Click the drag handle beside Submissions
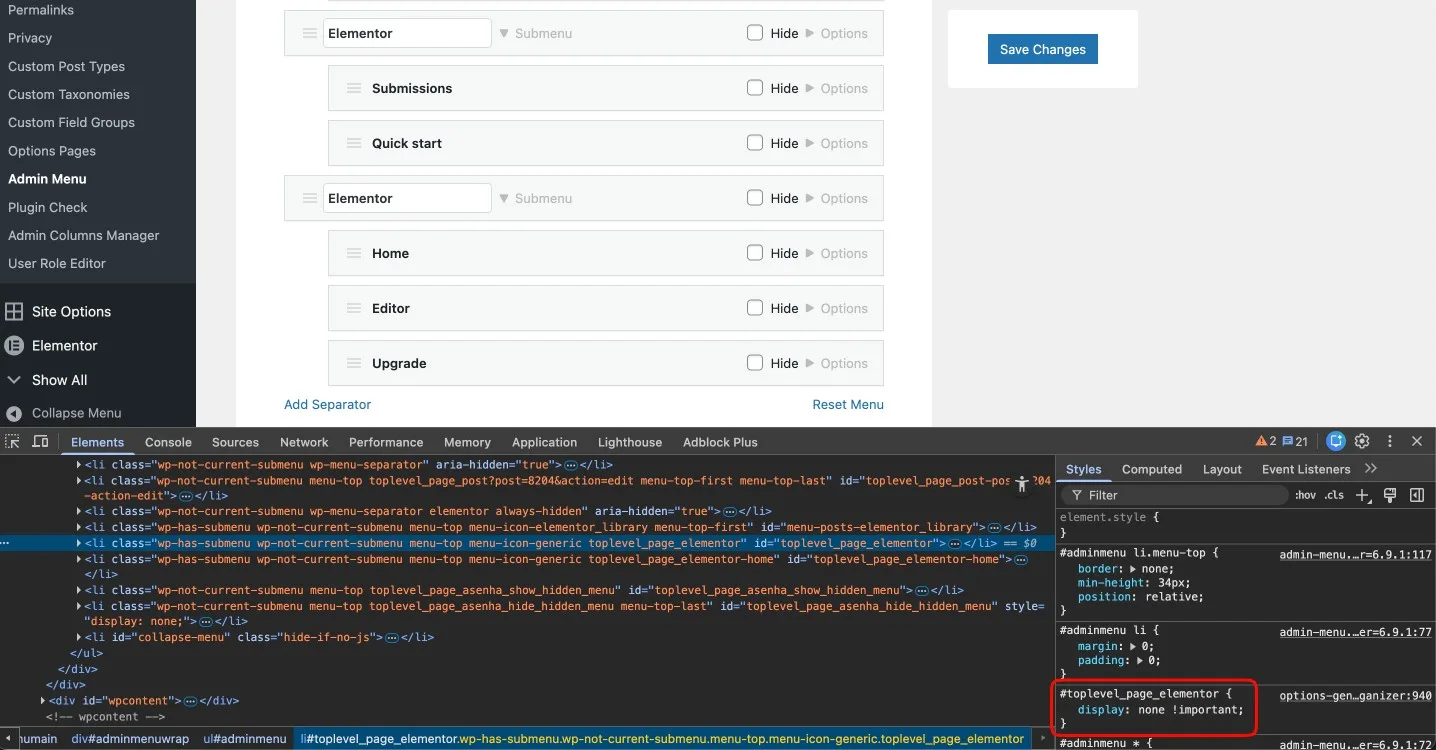Screen dimensions: 1436x750 354,88
